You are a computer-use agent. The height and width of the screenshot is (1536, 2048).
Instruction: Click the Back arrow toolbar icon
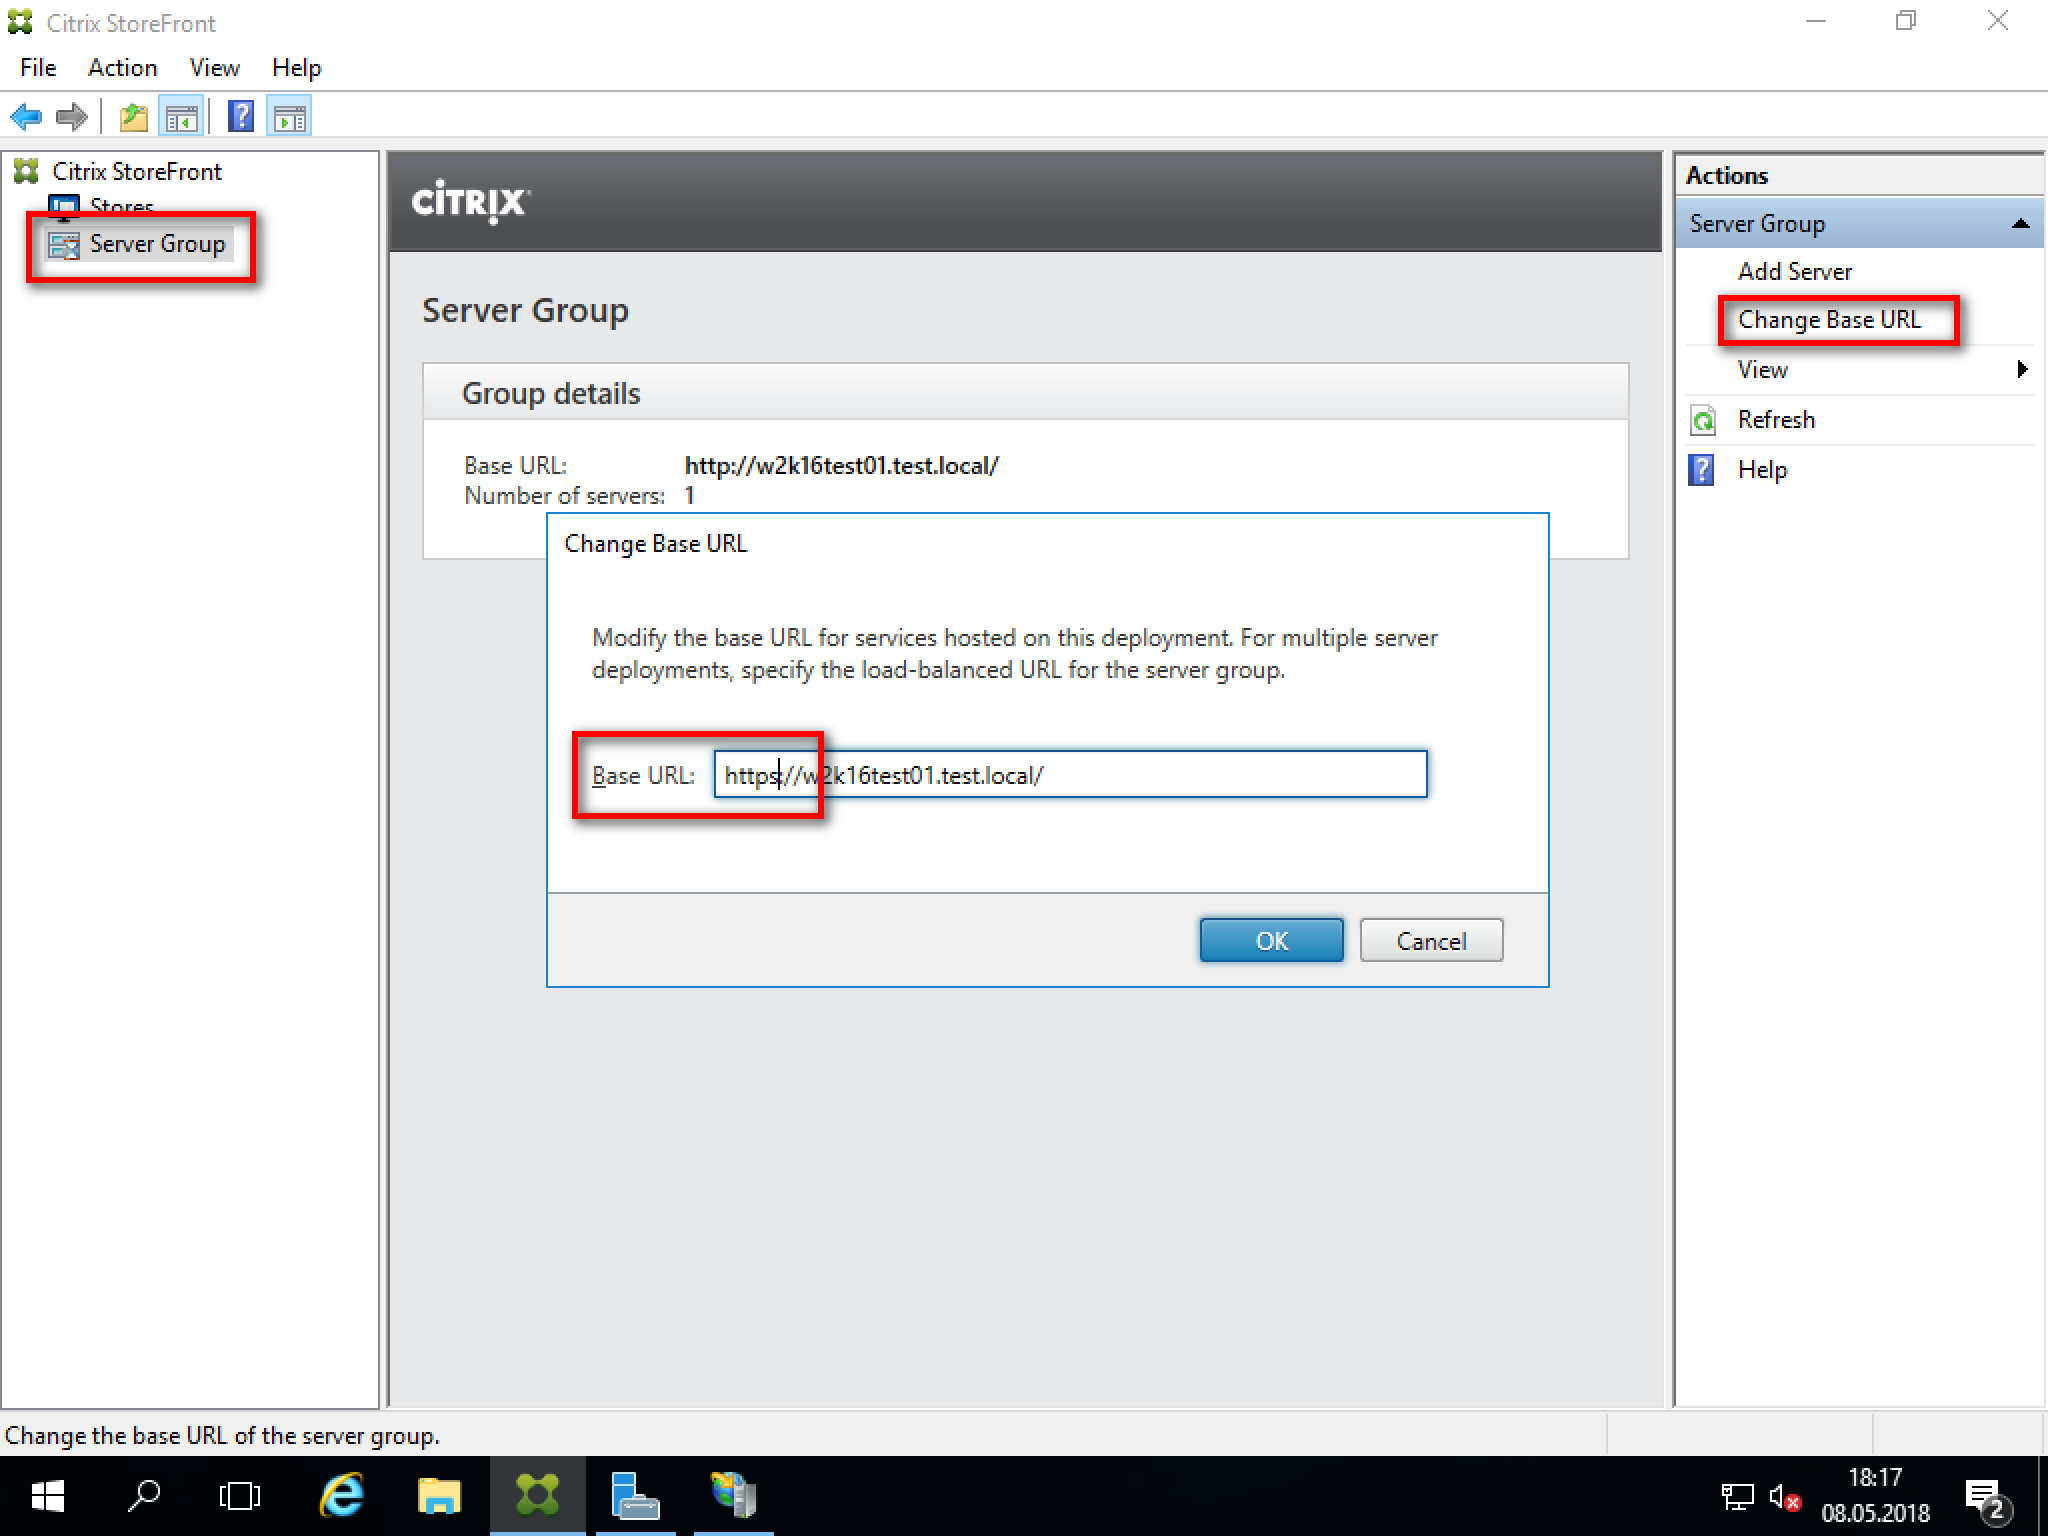click(26, 117)
